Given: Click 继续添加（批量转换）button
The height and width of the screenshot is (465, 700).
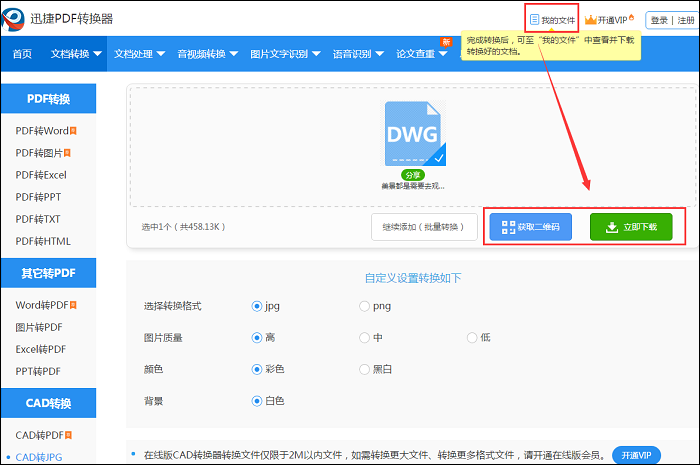Looking at the screenshot, I should pyautogui.click(x=424, y=227).
